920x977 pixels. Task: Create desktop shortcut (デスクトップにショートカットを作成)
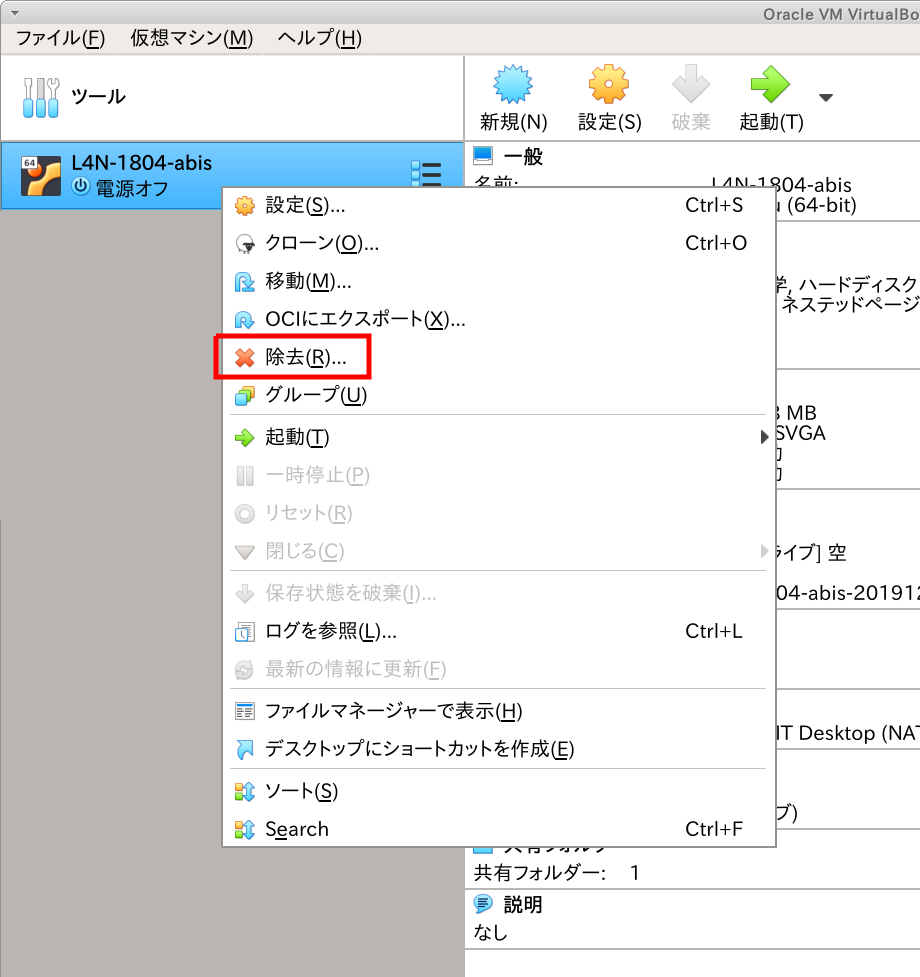(x=419, y=749)
